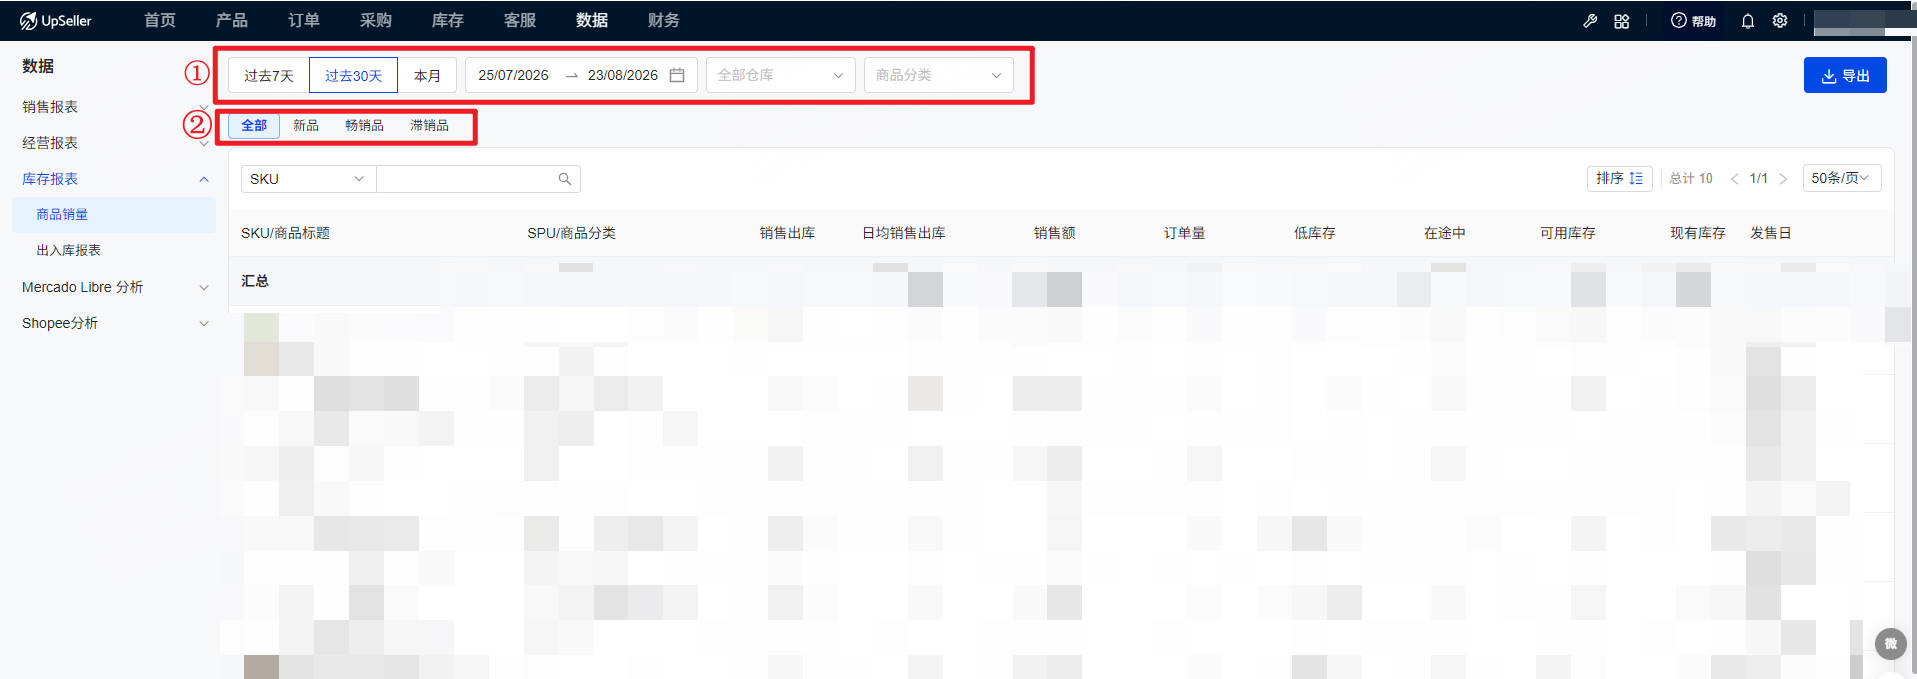Switch to the 畅销品 tab
The width and height of the screenshot is (1917, 679).
(364, 125)
